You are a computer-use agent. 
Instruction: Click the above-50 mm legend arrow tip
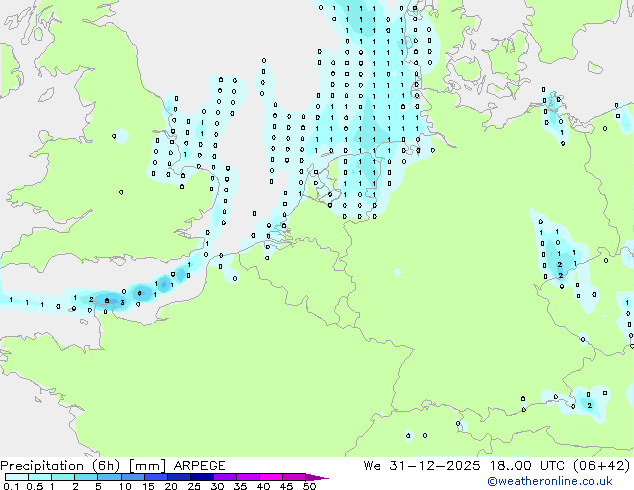[317, 477]
